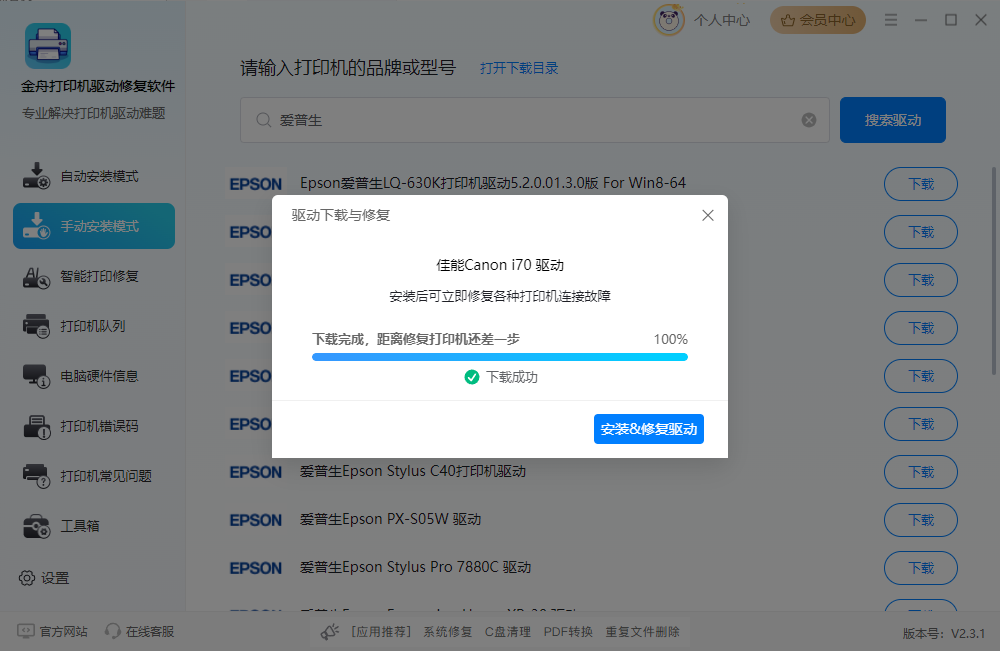1000x651 pixels.
Task: Click 佳能Canon i70 驱动 title
Action: point(500,265)
